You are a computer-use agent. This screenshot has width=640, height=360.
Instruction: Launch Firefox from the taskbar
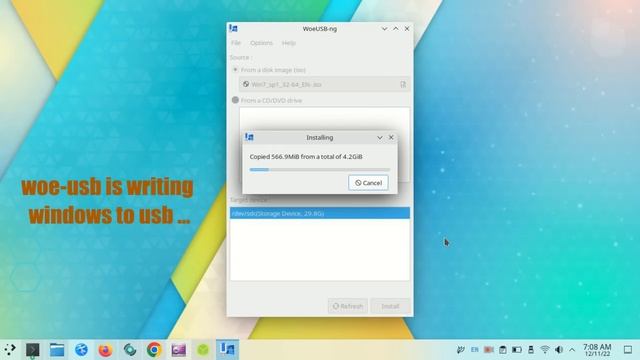tap(105, 350)
